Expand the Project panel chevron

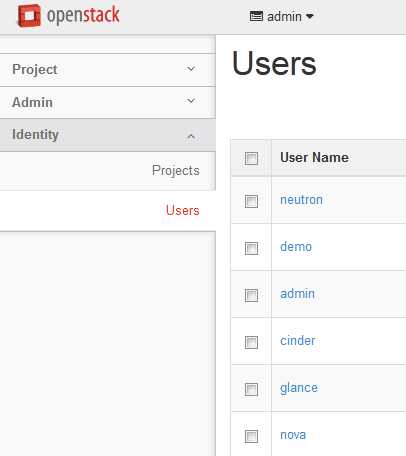[x=191, y=69]
